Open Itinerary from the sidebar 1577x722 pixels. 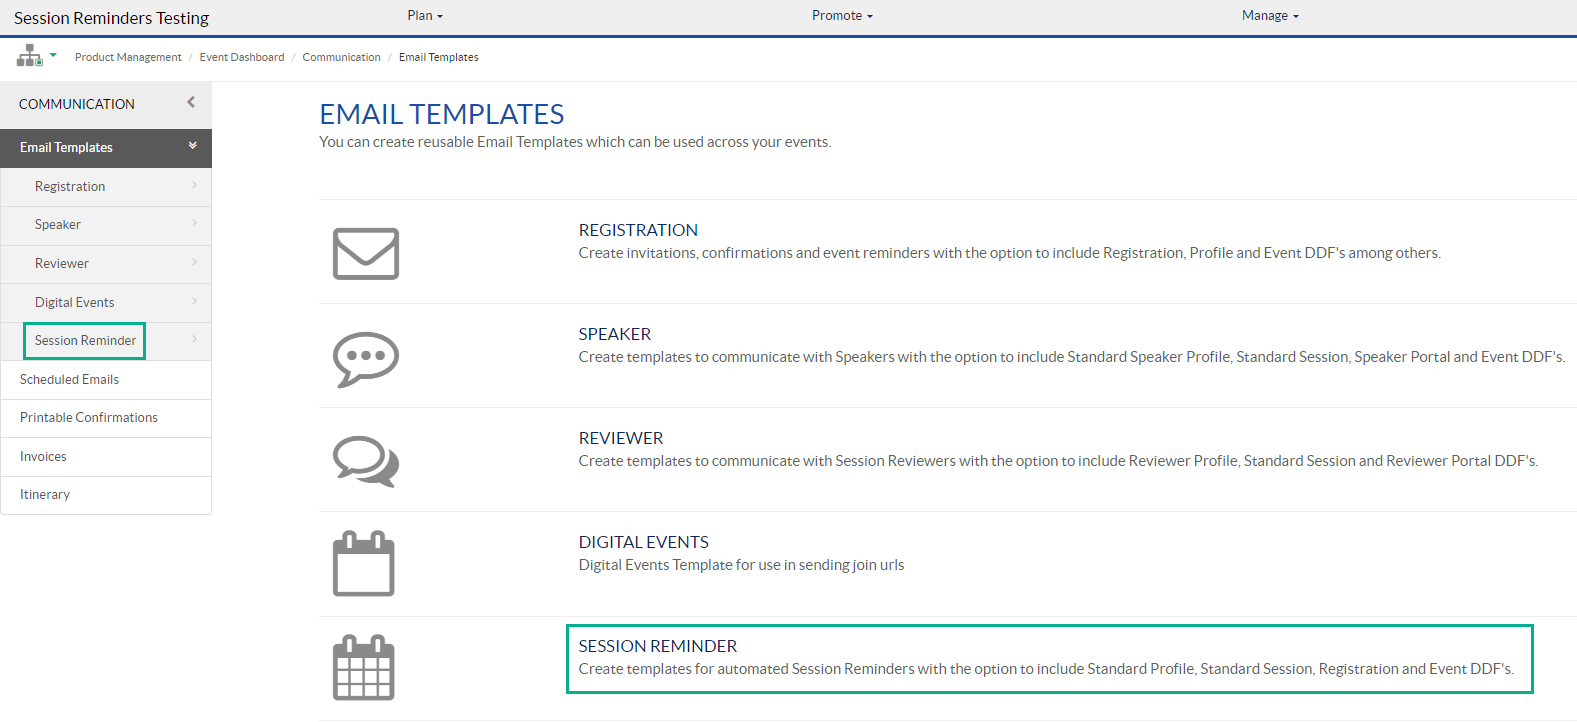pos(45,495)
